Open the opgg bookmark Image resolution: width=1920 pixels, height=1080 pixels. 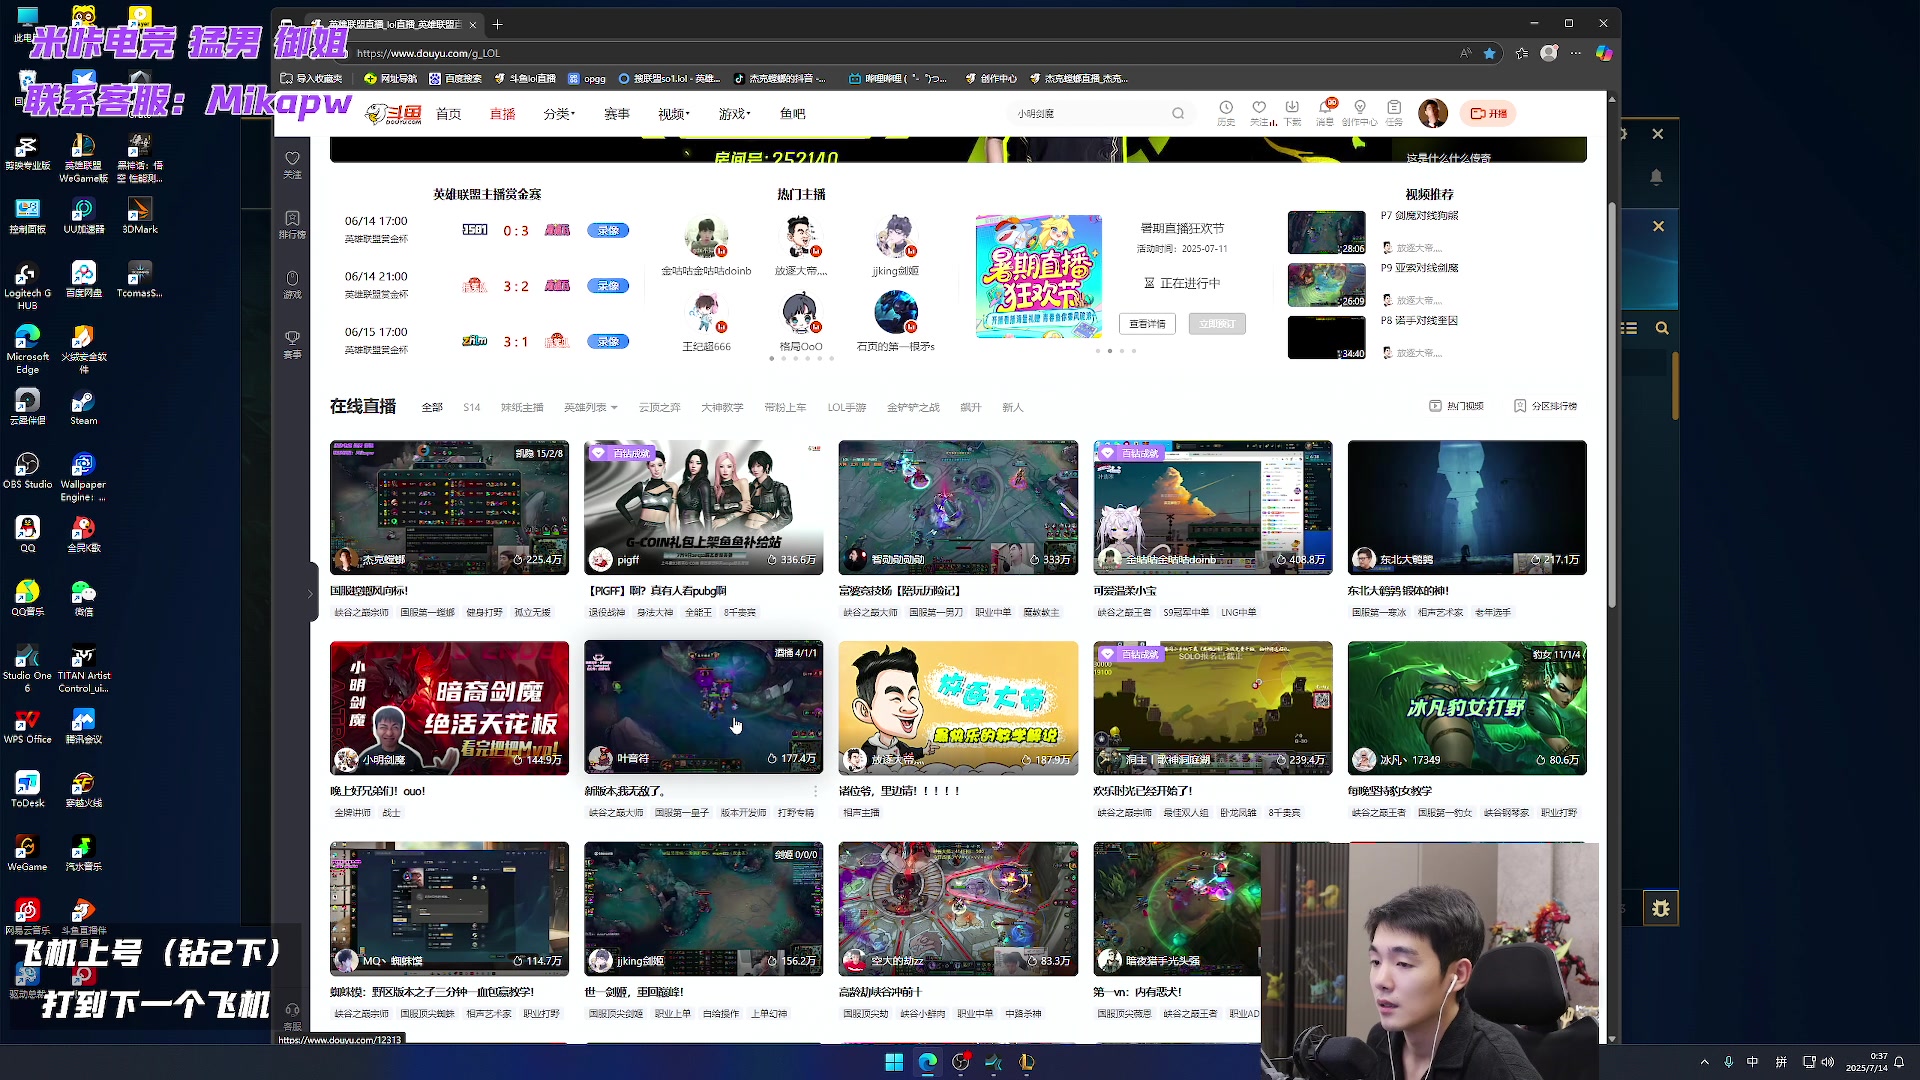point(587,78)
